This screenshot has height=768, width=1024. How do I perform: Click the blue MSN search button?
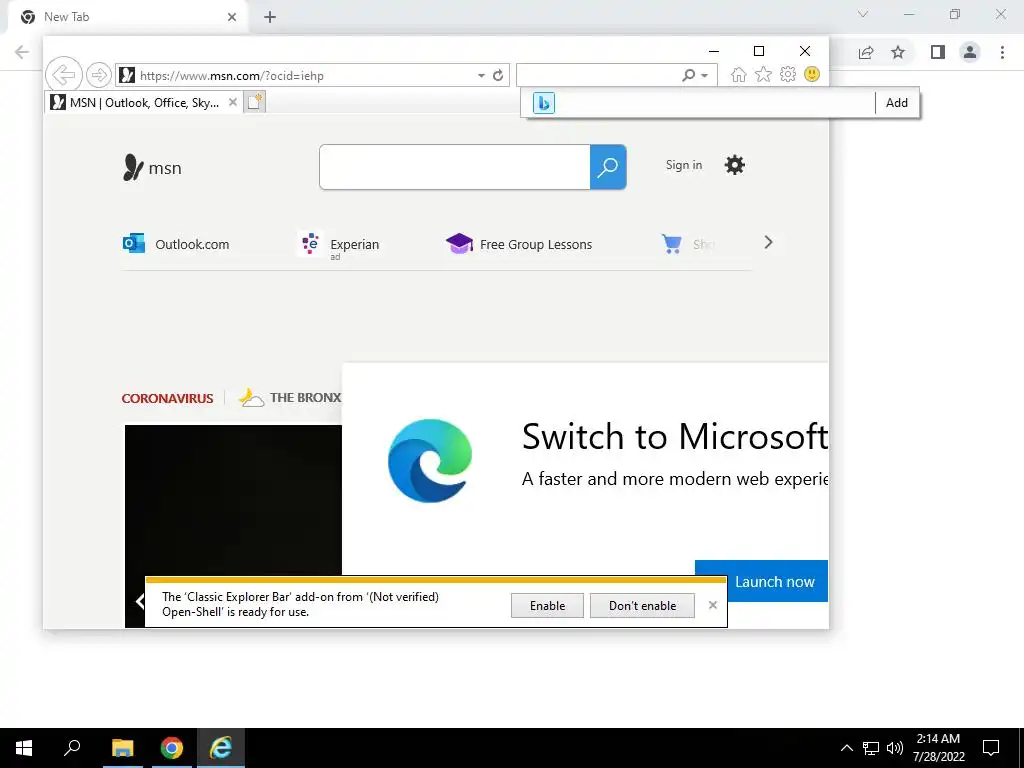coord(608,167)
